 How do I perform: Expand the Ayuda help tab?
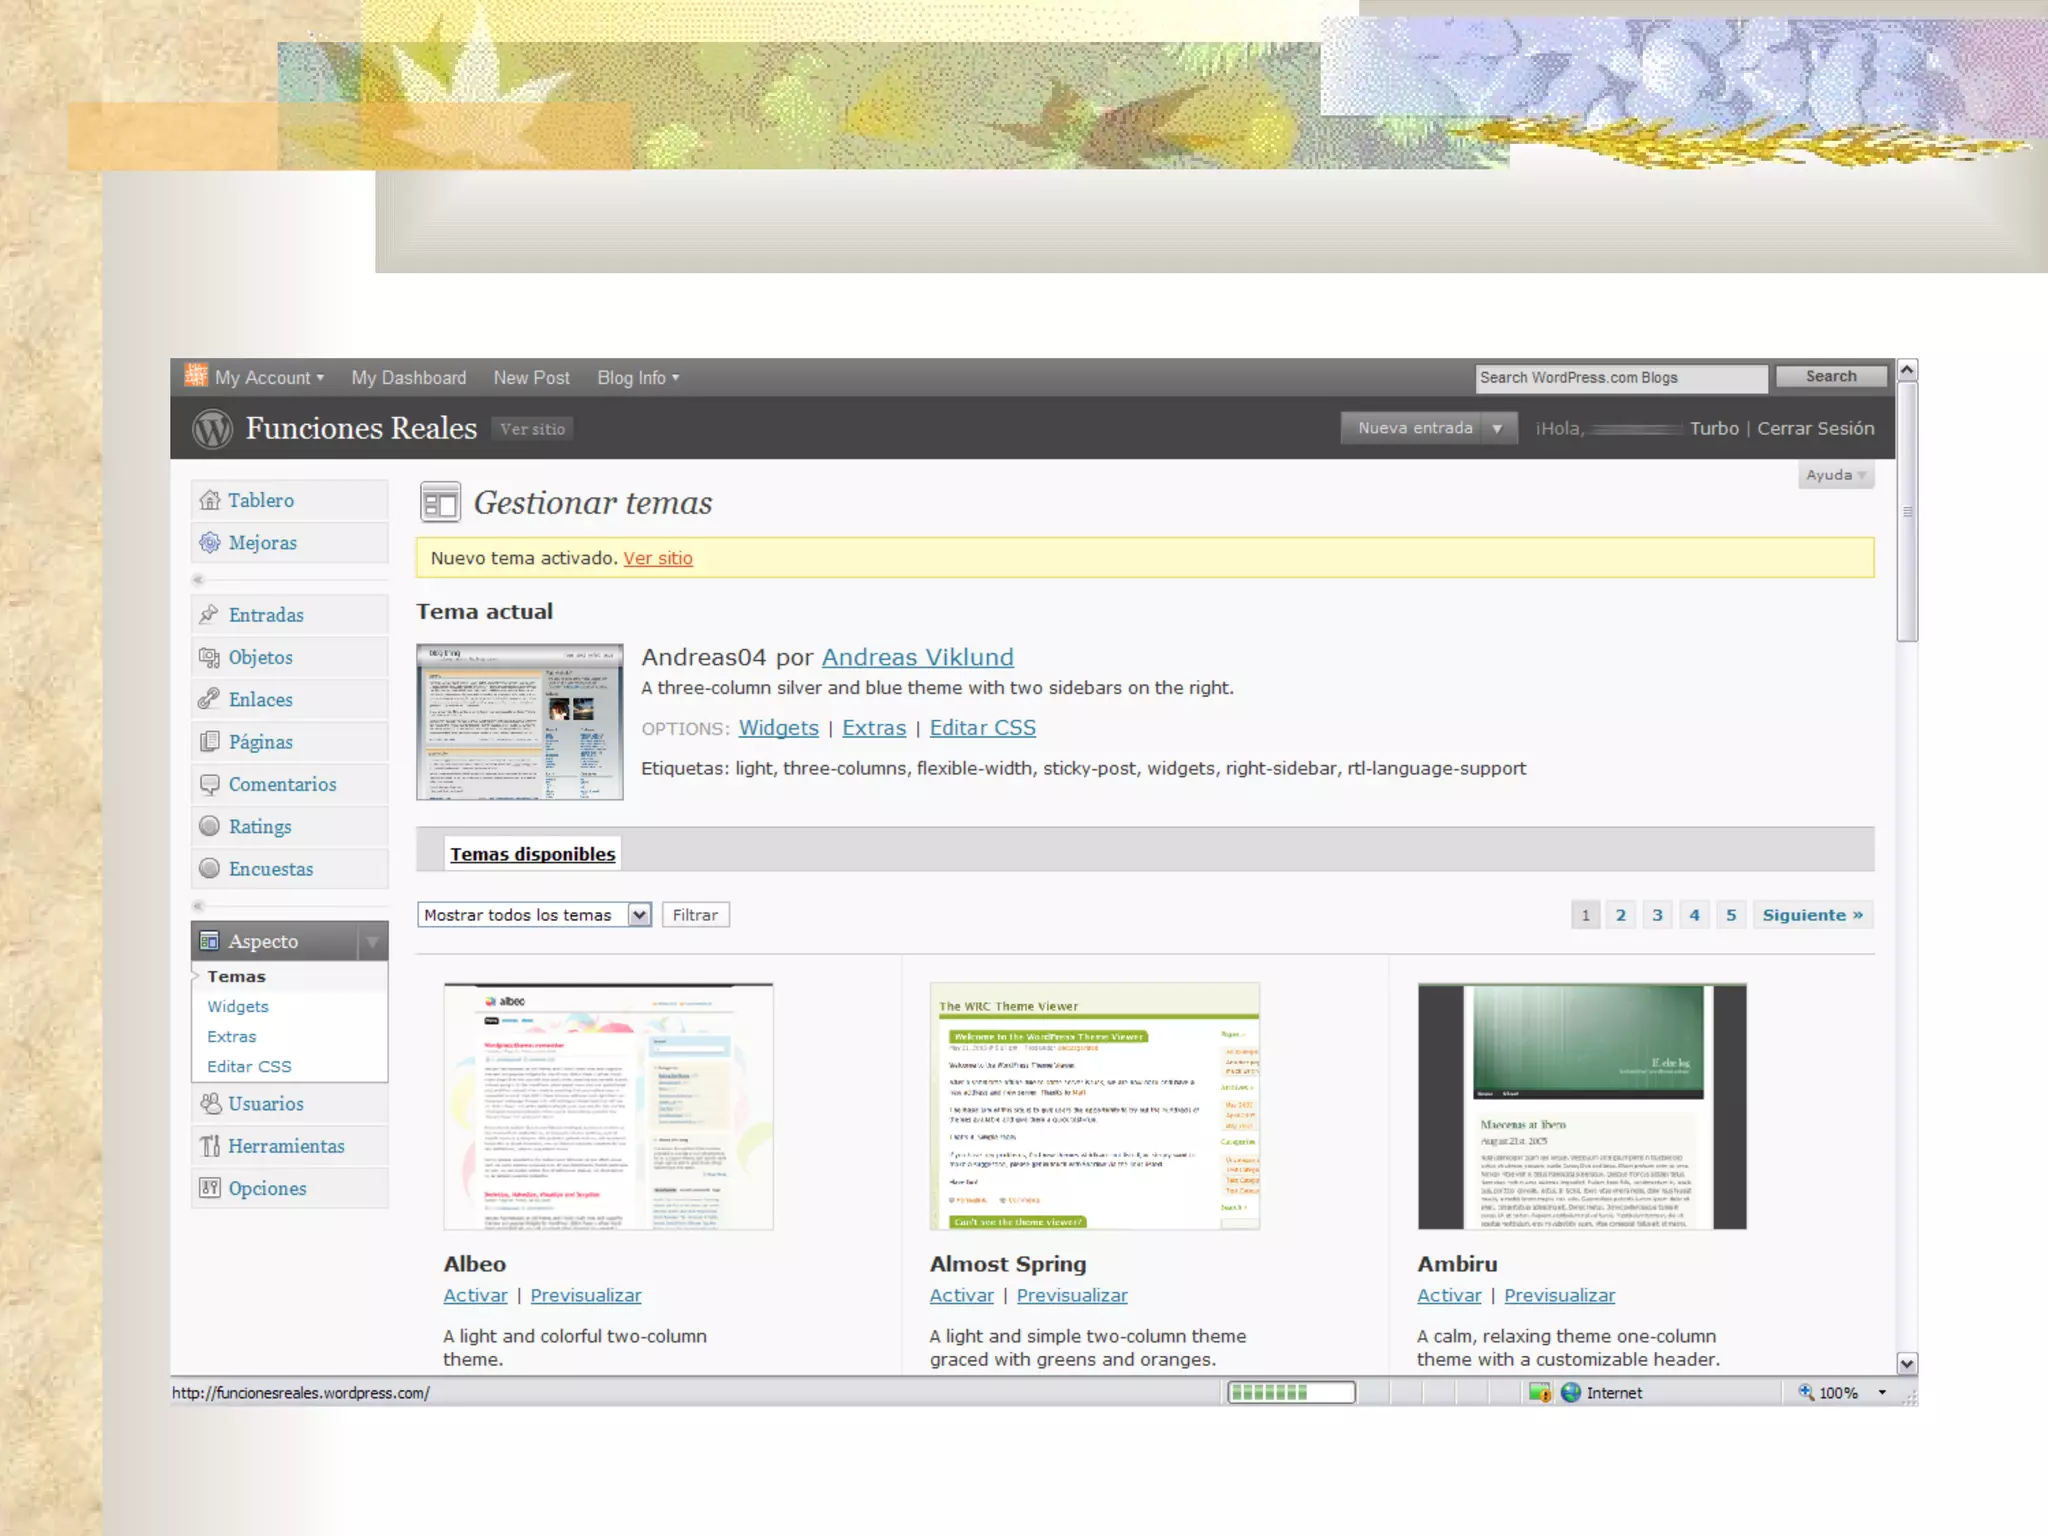pyautogui.click(x=1835, y=475)
